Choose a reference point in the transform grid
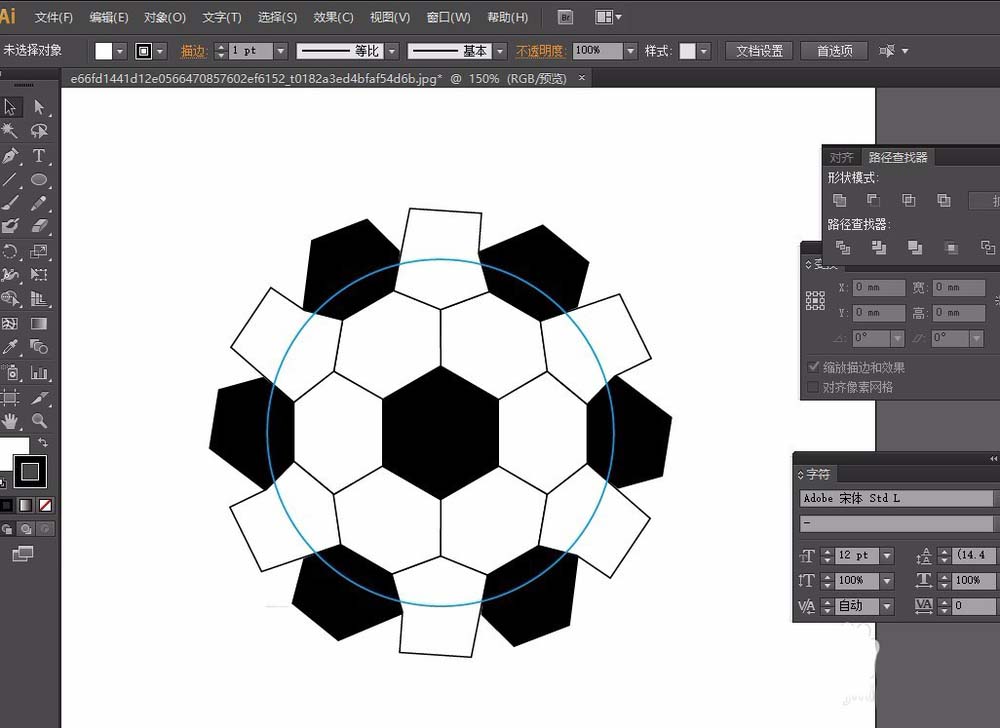1000x728 pixels. click(816, 300)
